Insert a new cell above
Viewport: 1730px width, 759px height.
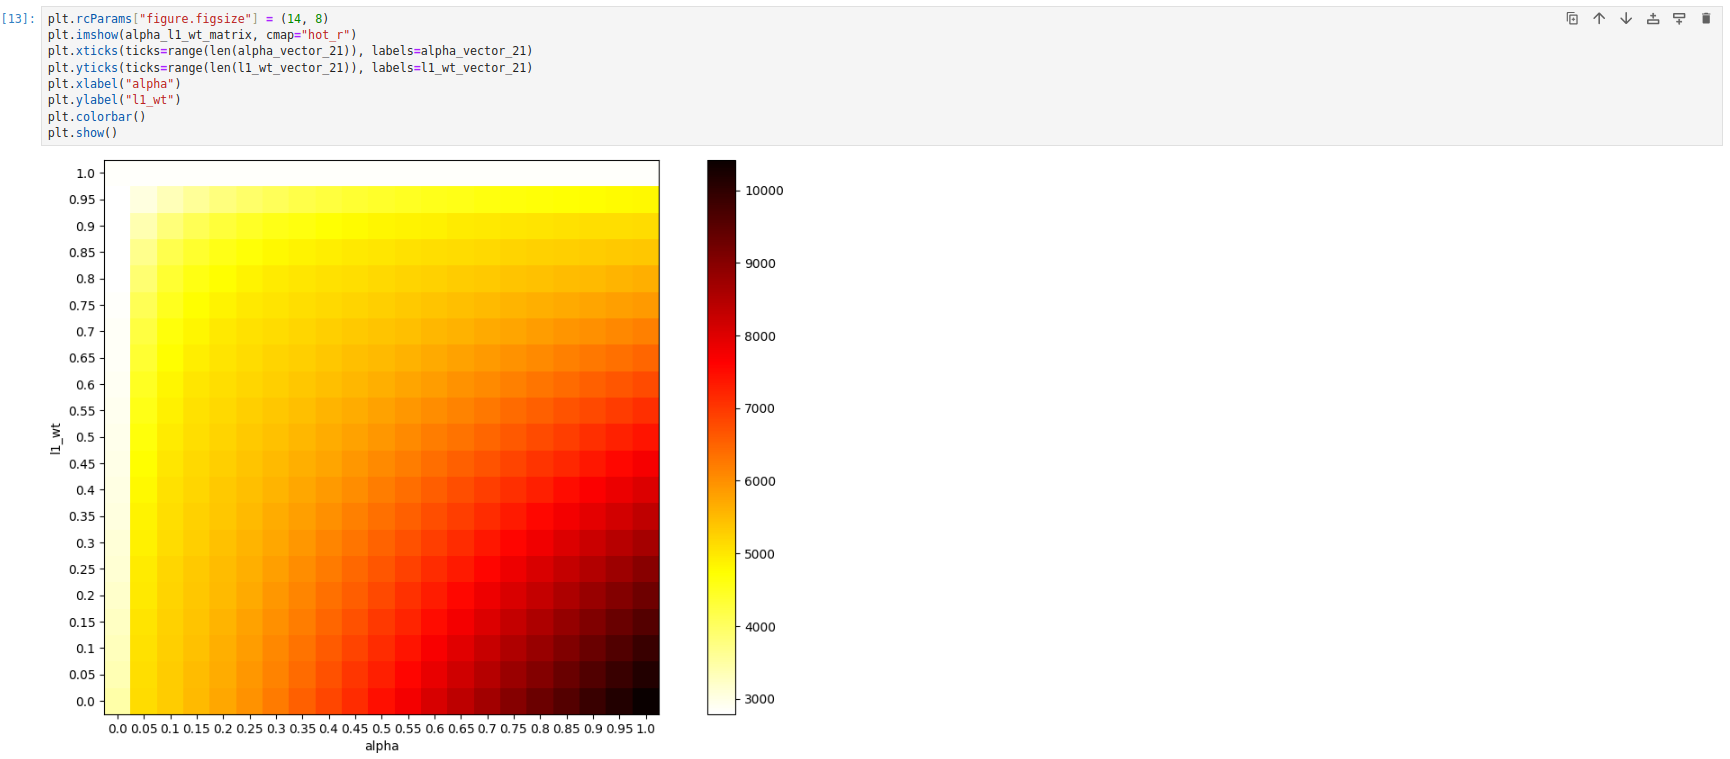(1653, 19)
